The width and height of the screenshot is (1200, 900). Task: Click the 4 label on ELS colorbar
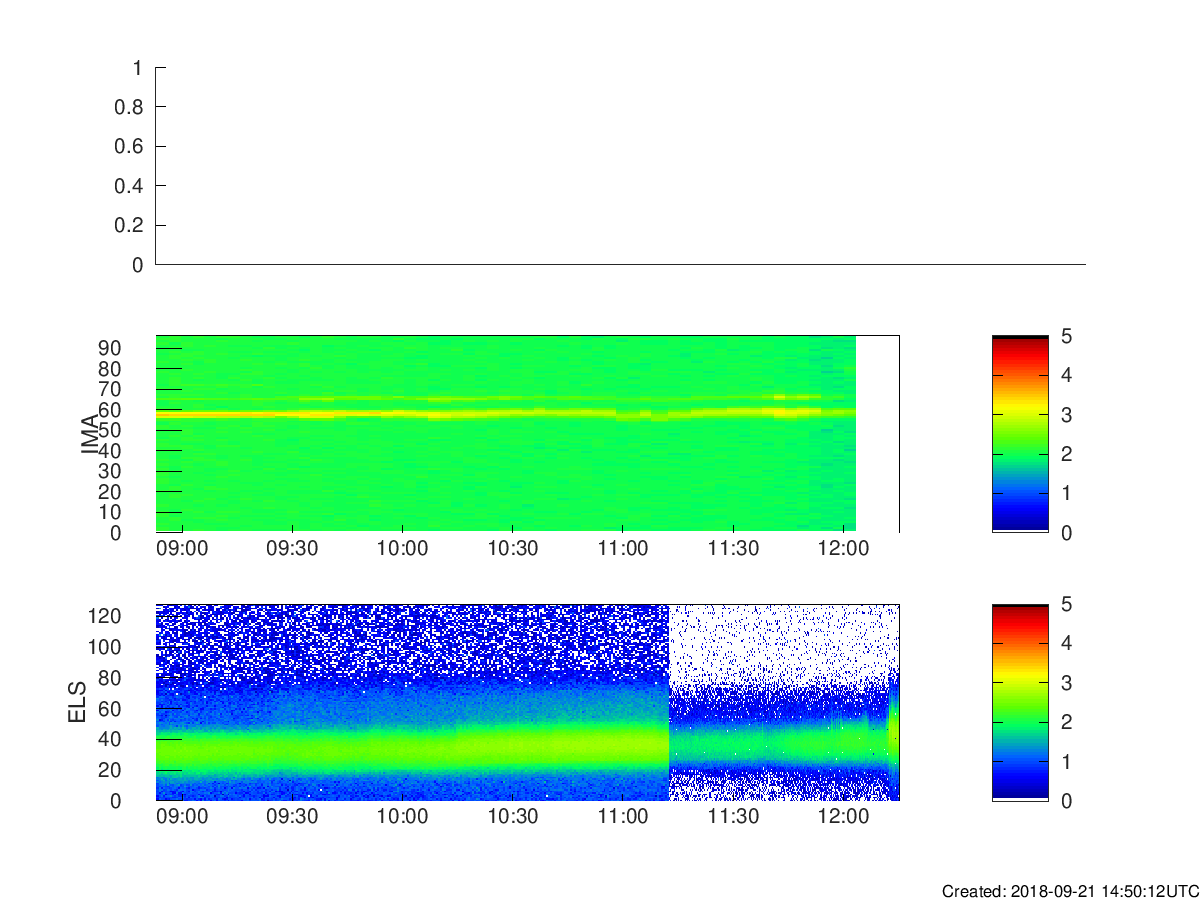(x=1066, y=643)
